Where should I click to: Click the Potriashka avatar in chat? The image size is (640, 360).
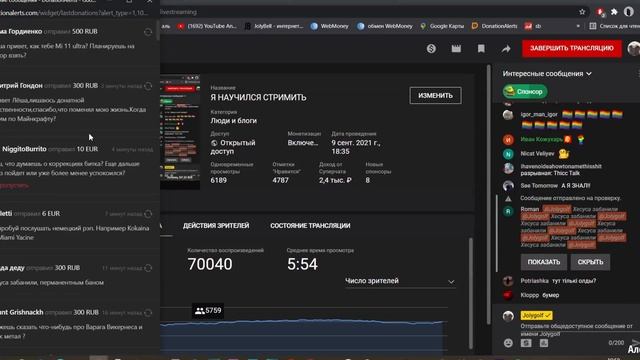click(508, 281)
